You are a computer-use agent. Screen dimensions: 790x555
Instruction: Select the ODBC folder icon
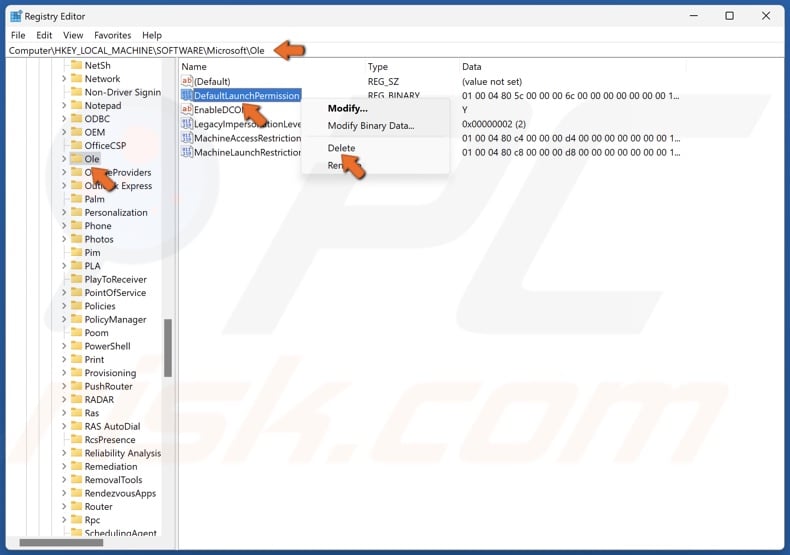(x=77, y=118)
